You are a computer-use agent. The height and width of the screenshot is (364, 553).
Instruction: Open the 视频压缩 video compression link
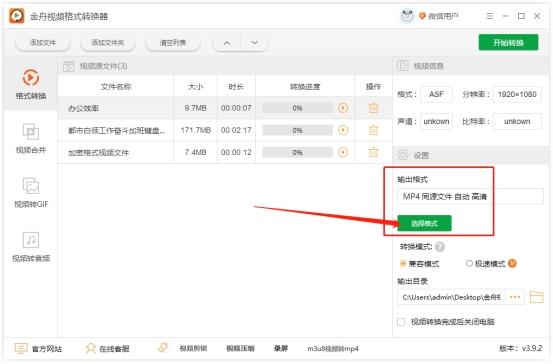pos(240,348)
